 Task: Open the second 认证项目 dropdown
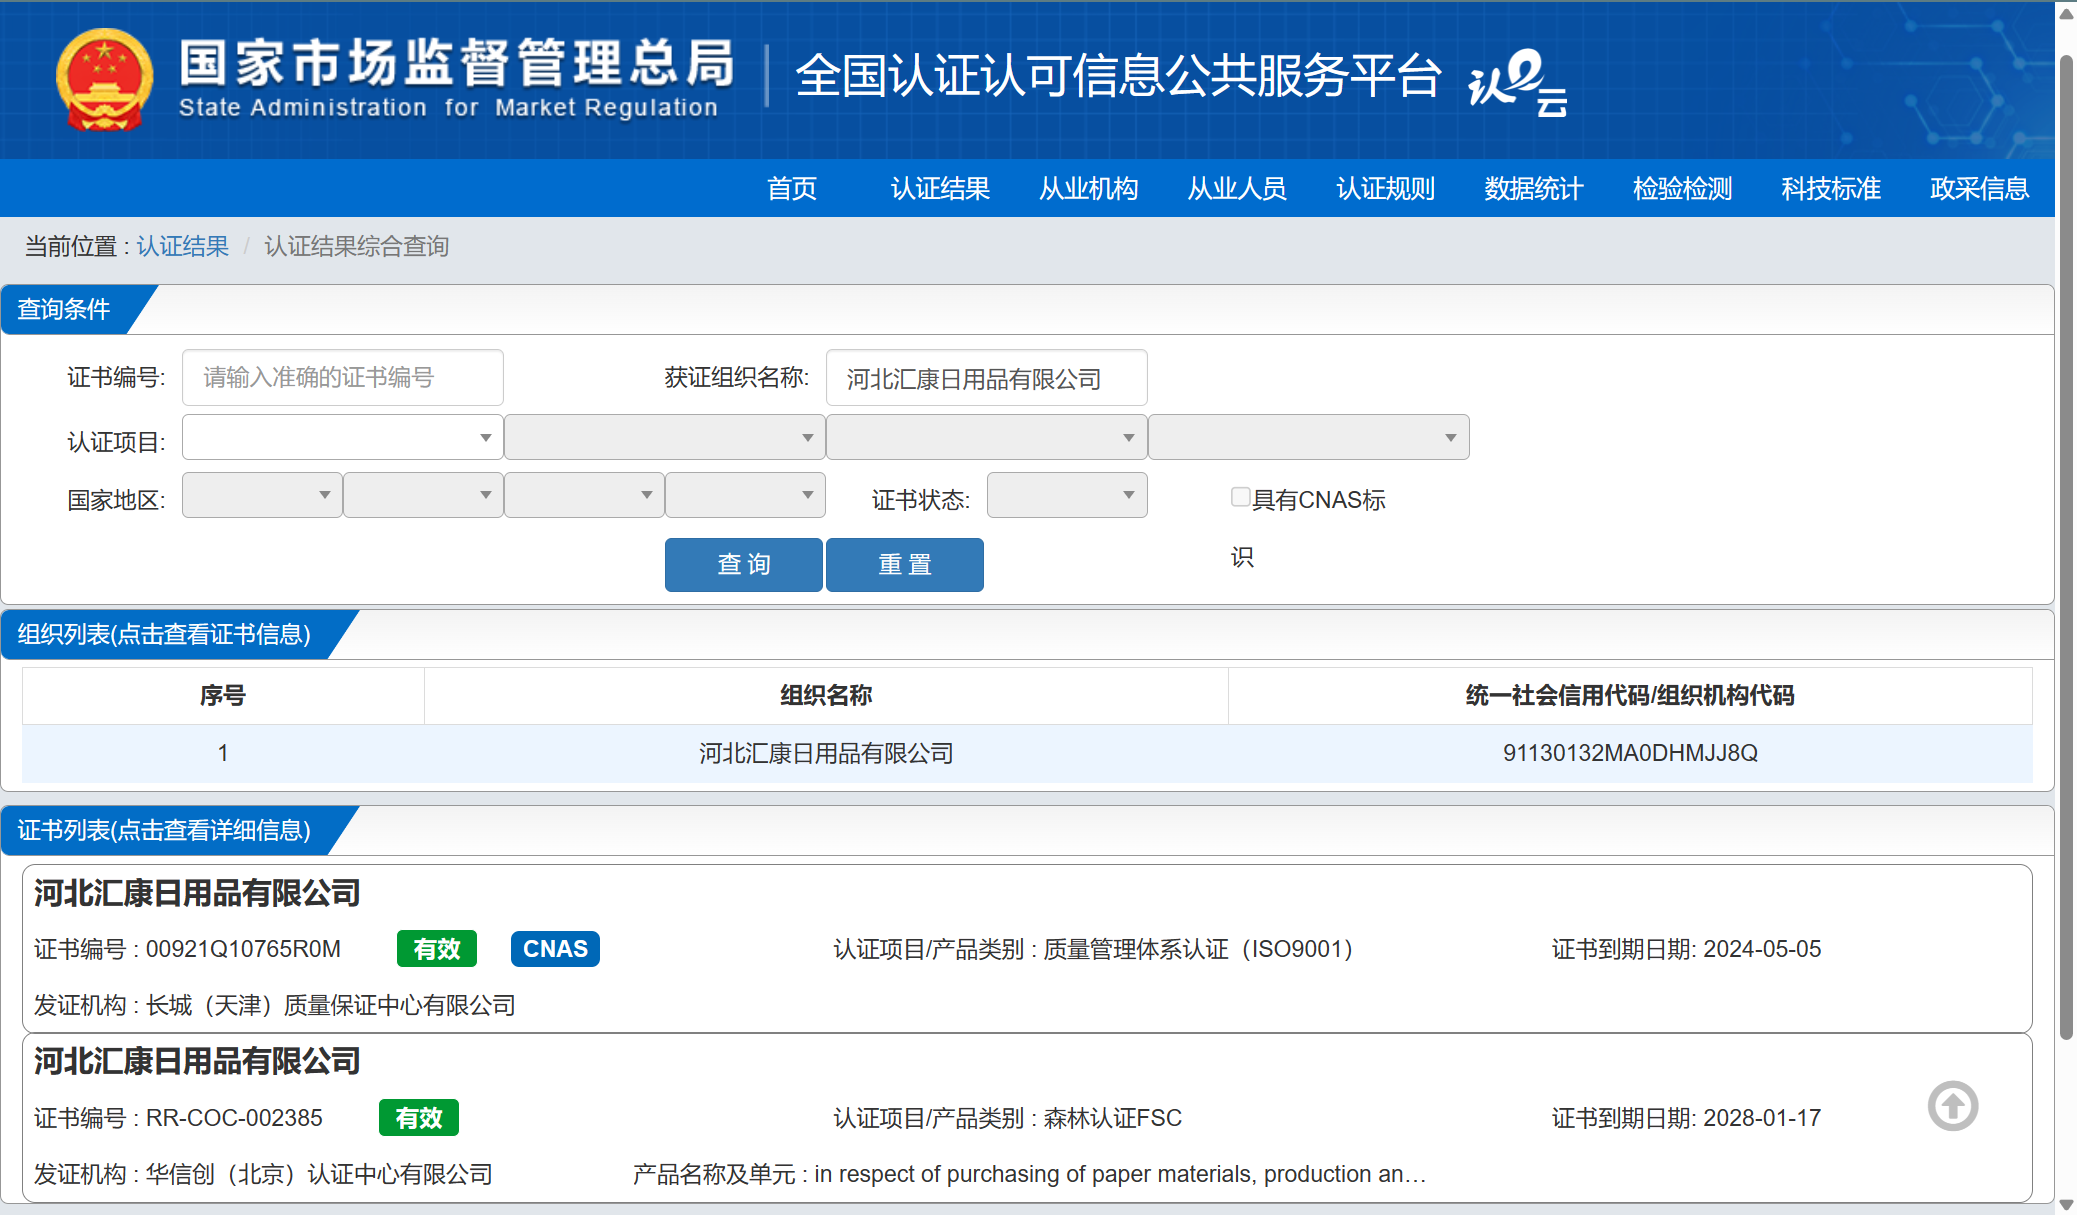(664, 437)
